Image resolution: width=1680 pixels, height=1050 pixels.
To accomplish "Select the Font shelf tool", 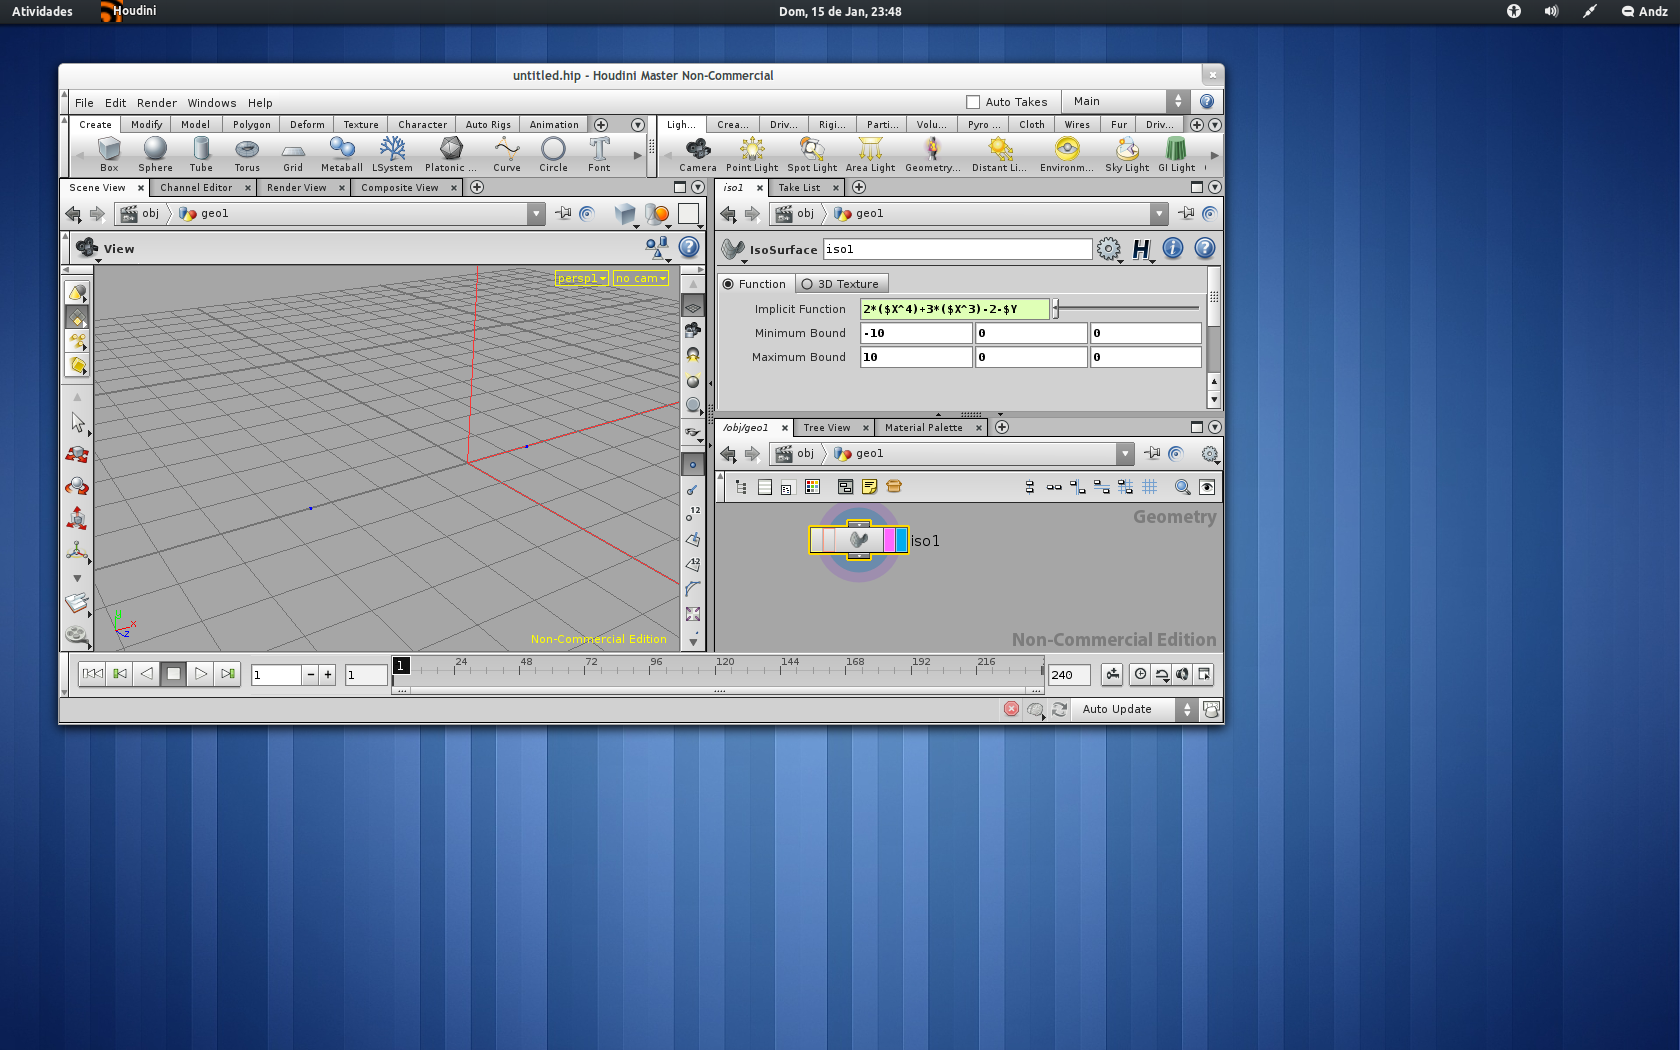I will (599, 154).
